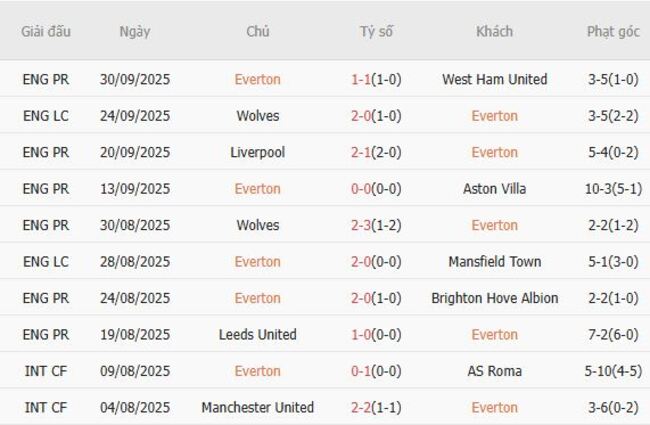Open the 2-1 score against Liverpool
The width and height of the screenshot is (650, 425).
[362, 152]
